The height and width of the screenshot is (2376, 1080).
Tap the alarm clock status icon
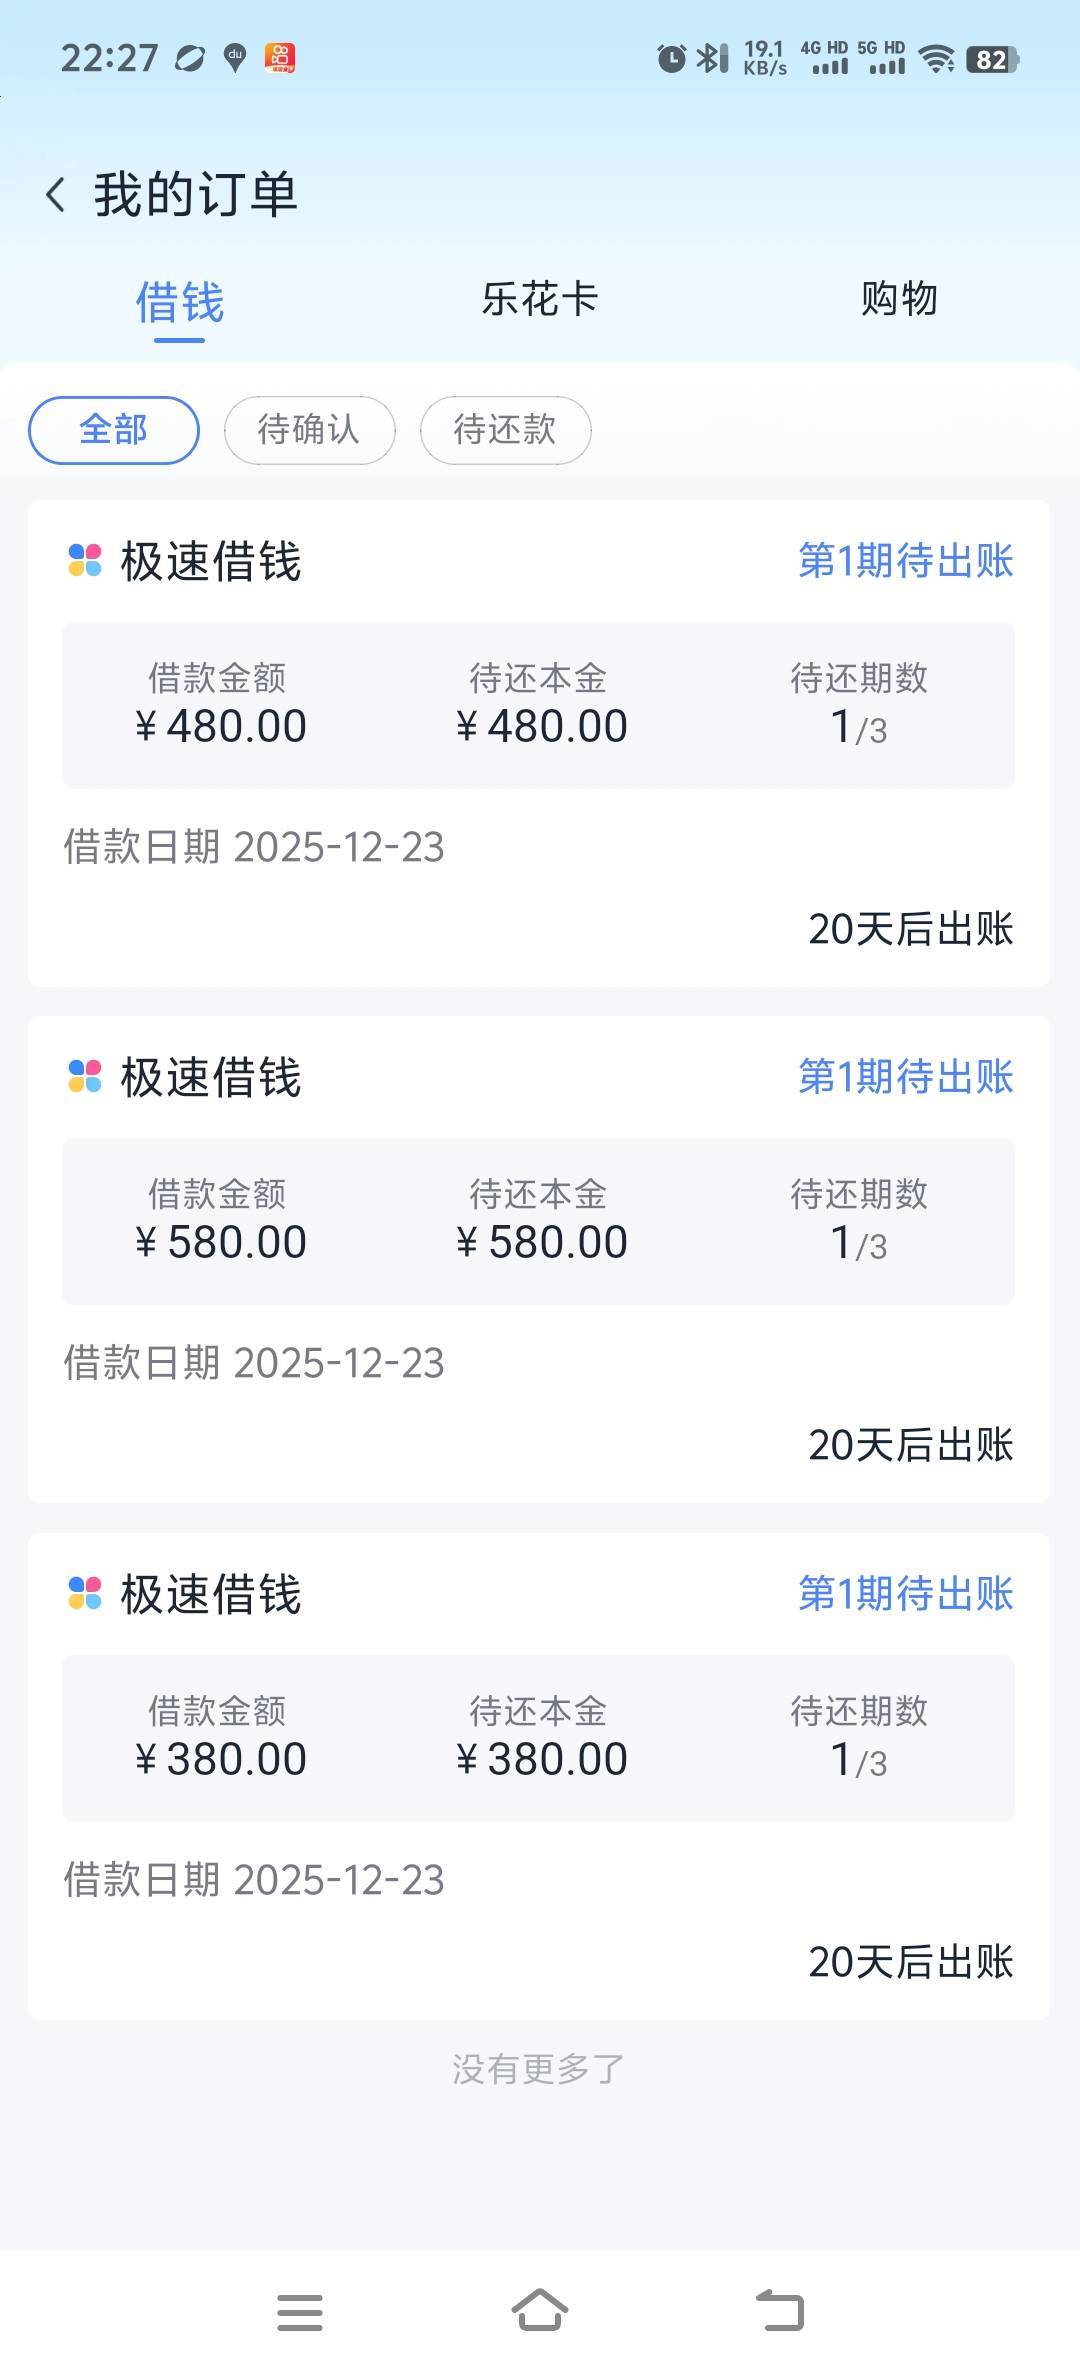[x=671, y=59]
